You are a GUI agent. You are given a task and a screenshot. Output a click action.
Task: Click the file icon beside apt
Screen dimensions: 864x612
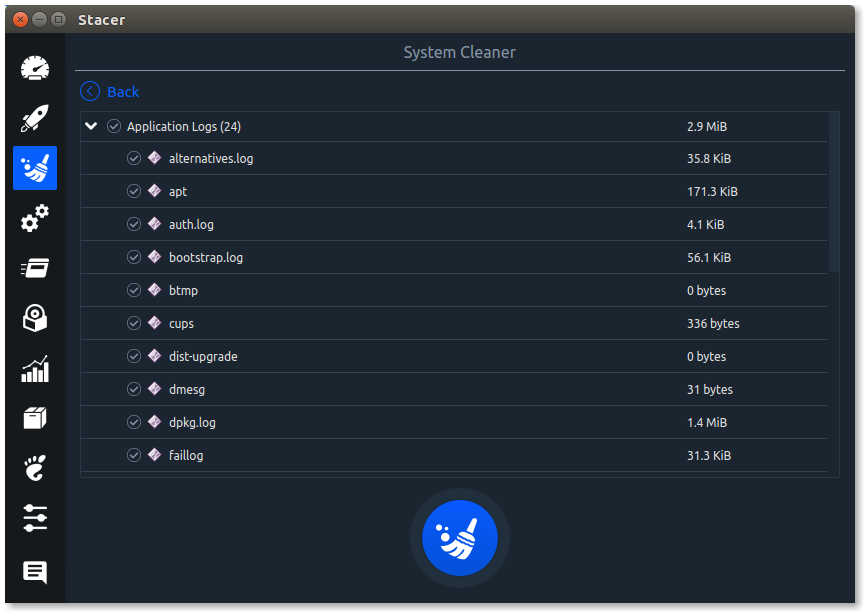pyautogui.click(x=155, y=191)
